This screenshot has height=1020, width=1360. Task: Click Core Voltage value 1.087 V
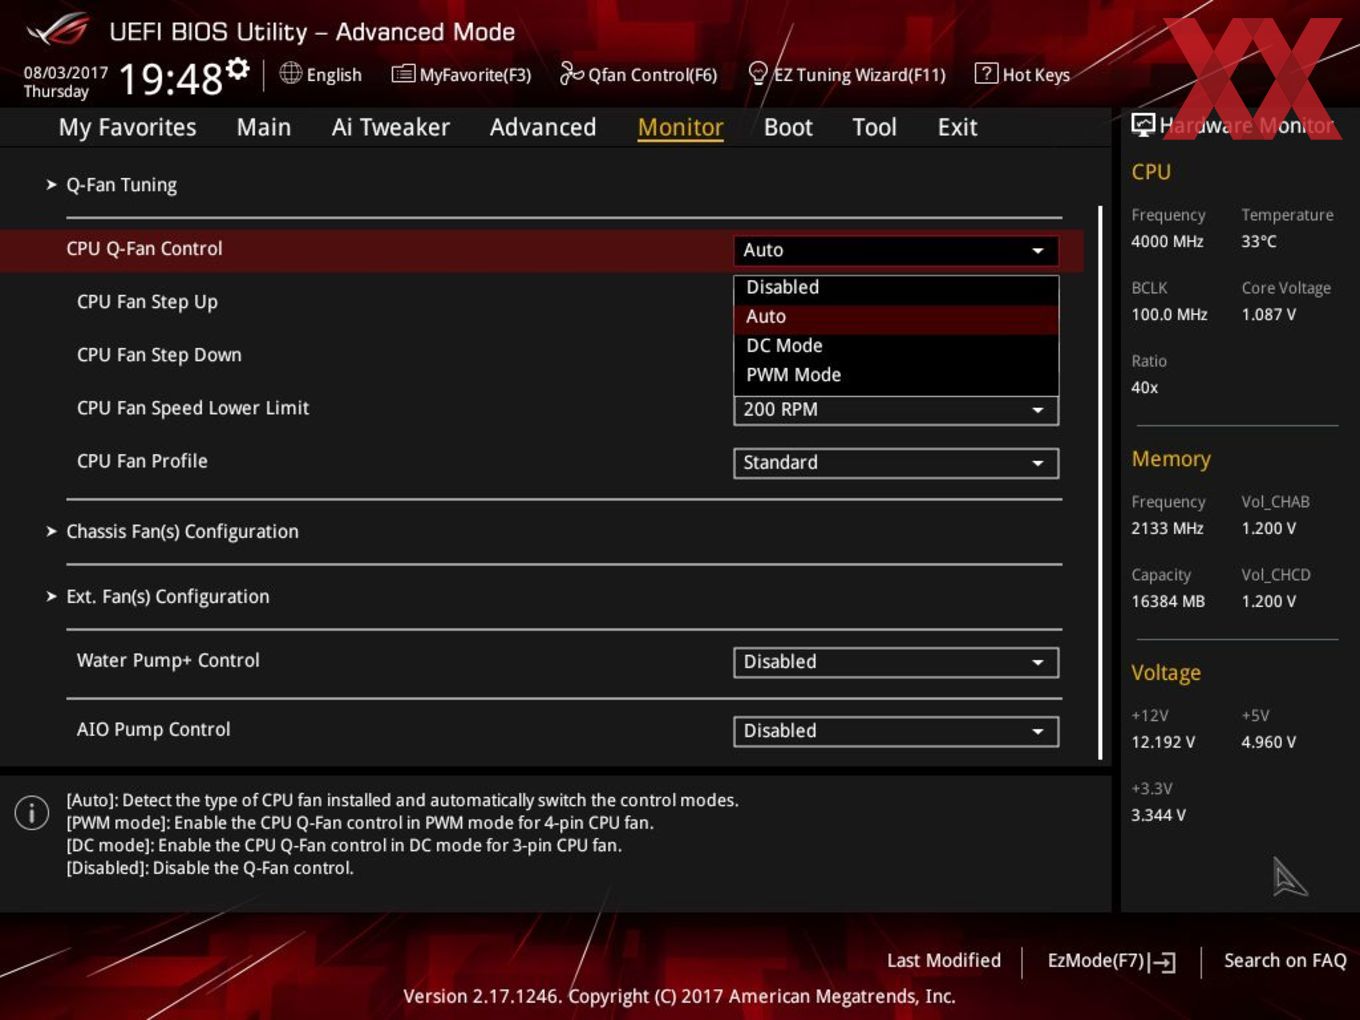[x=1268, y=314]
